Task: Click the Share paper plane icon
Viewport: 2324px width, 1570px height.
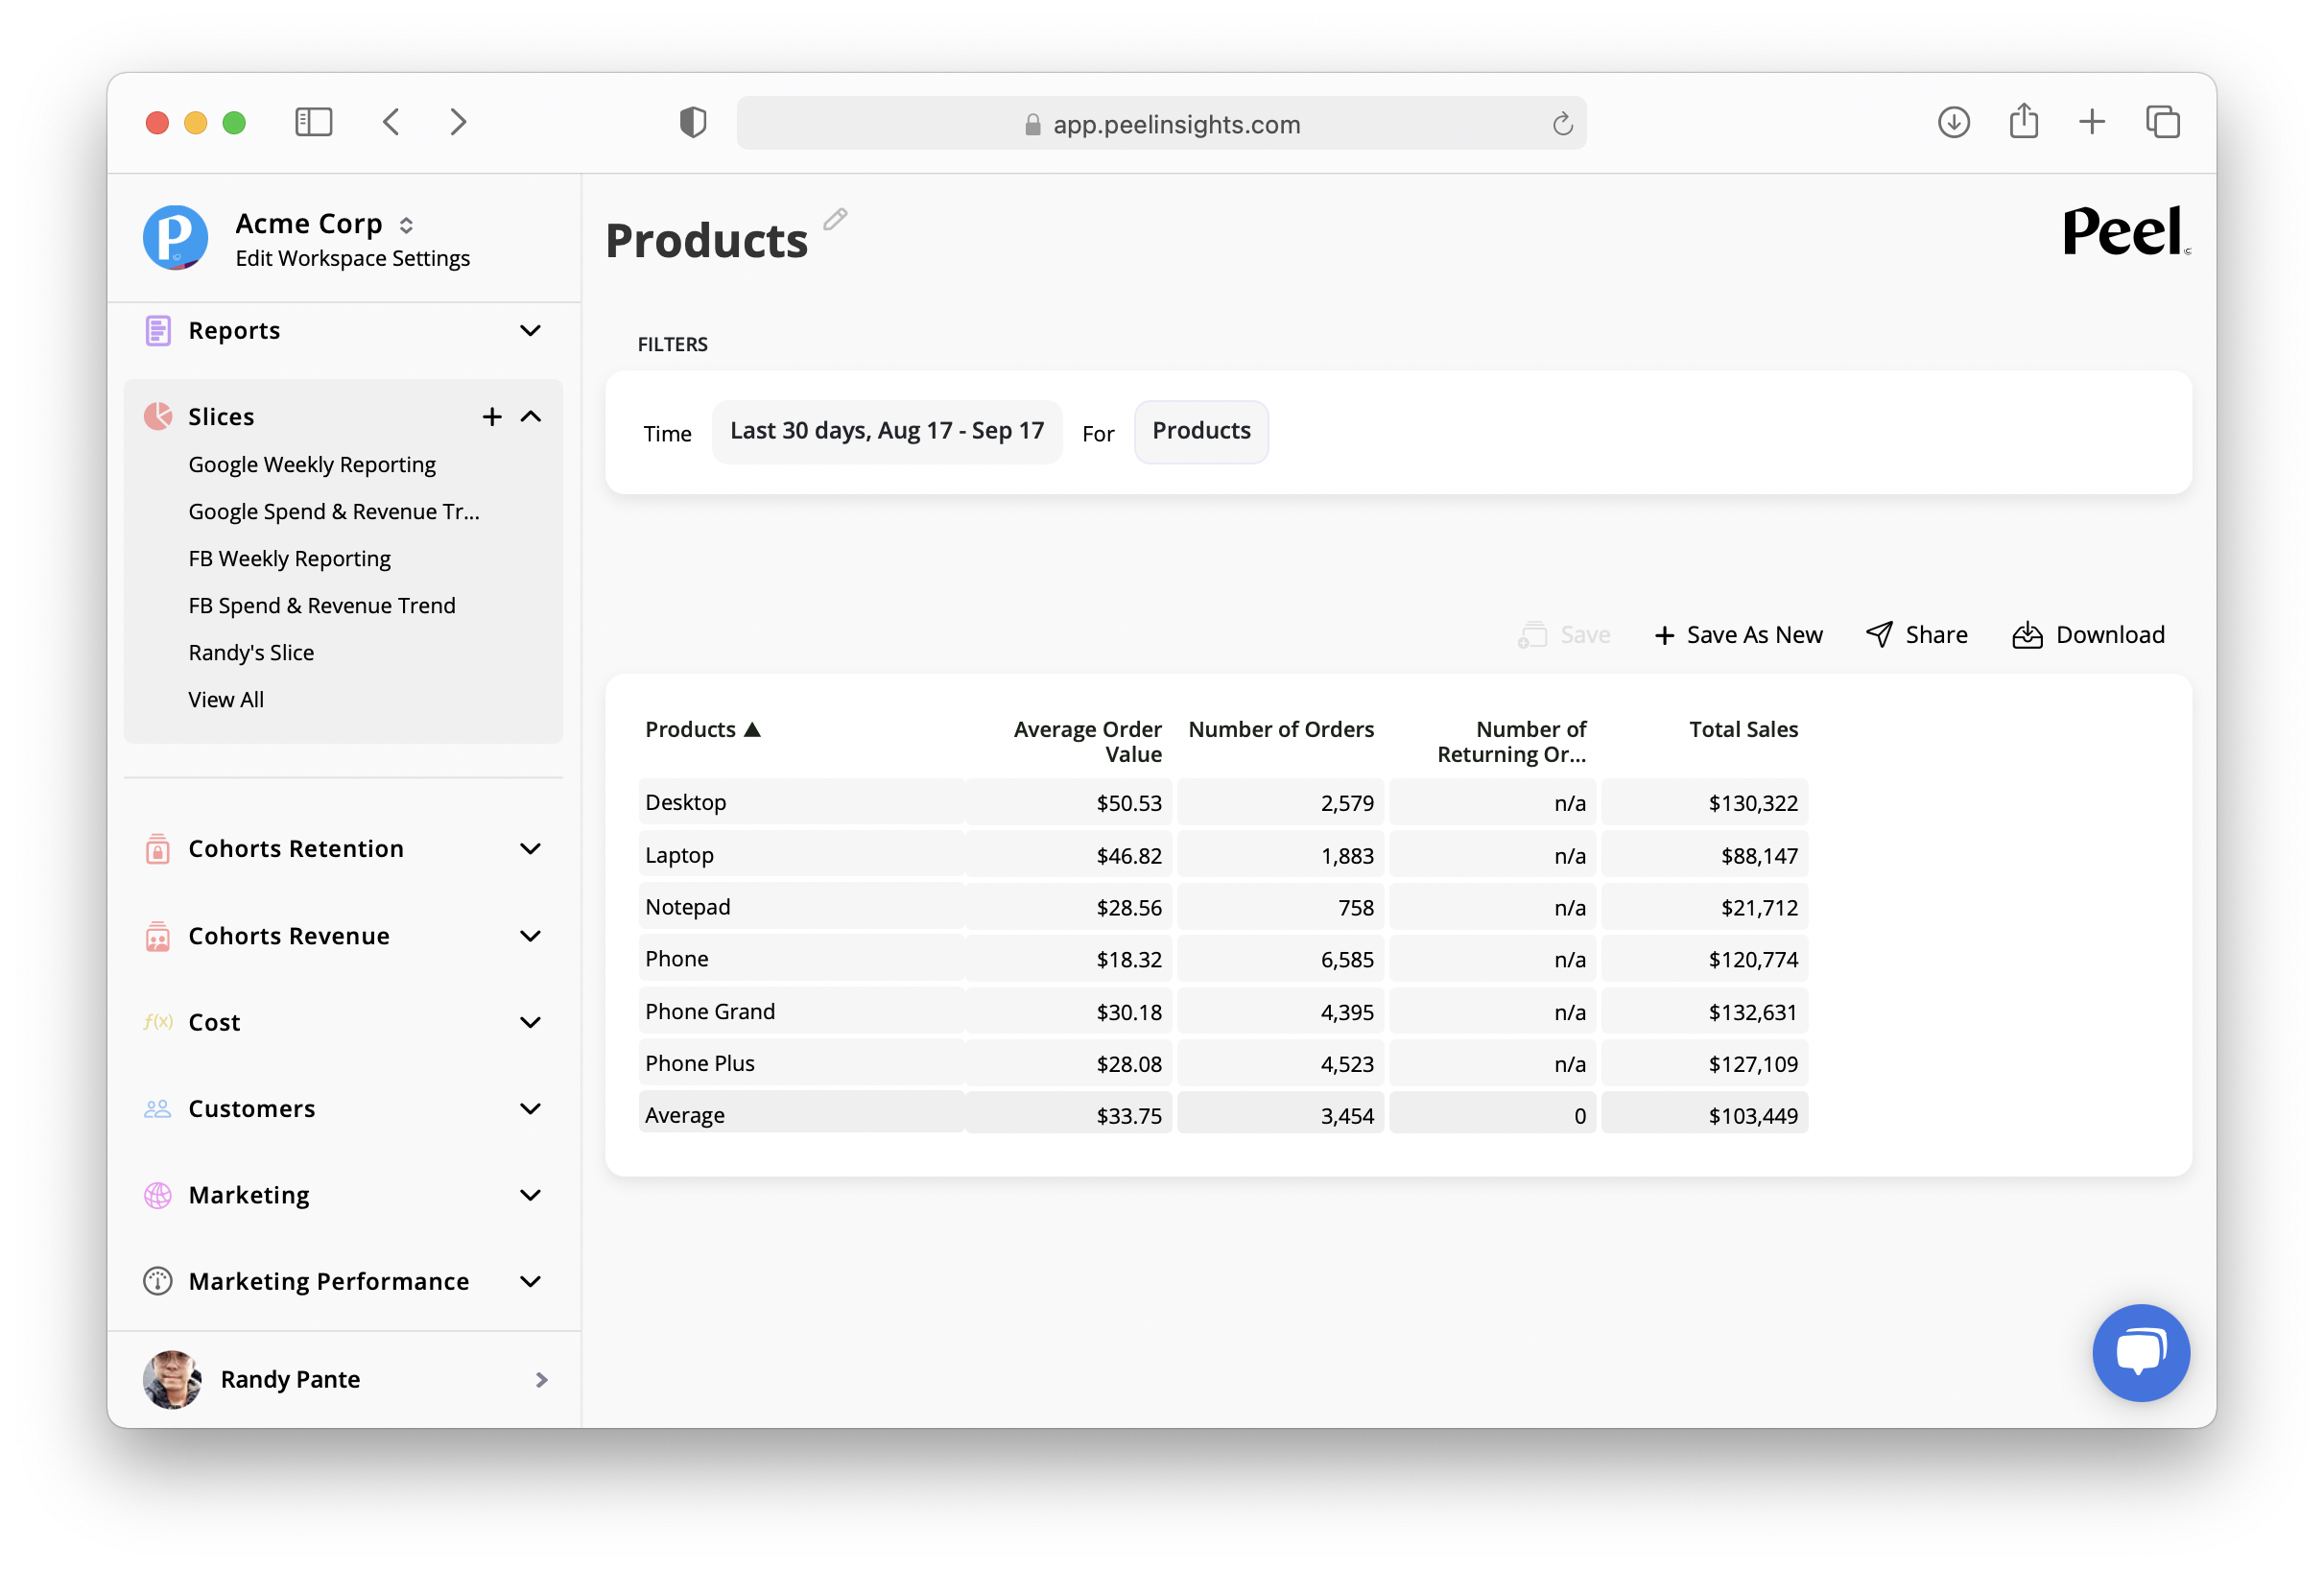Action: click(x=1879, y=635)
